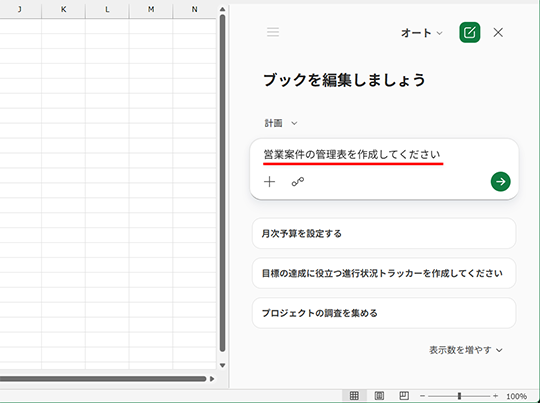Click the vertical scrollbar thumb

222,183
